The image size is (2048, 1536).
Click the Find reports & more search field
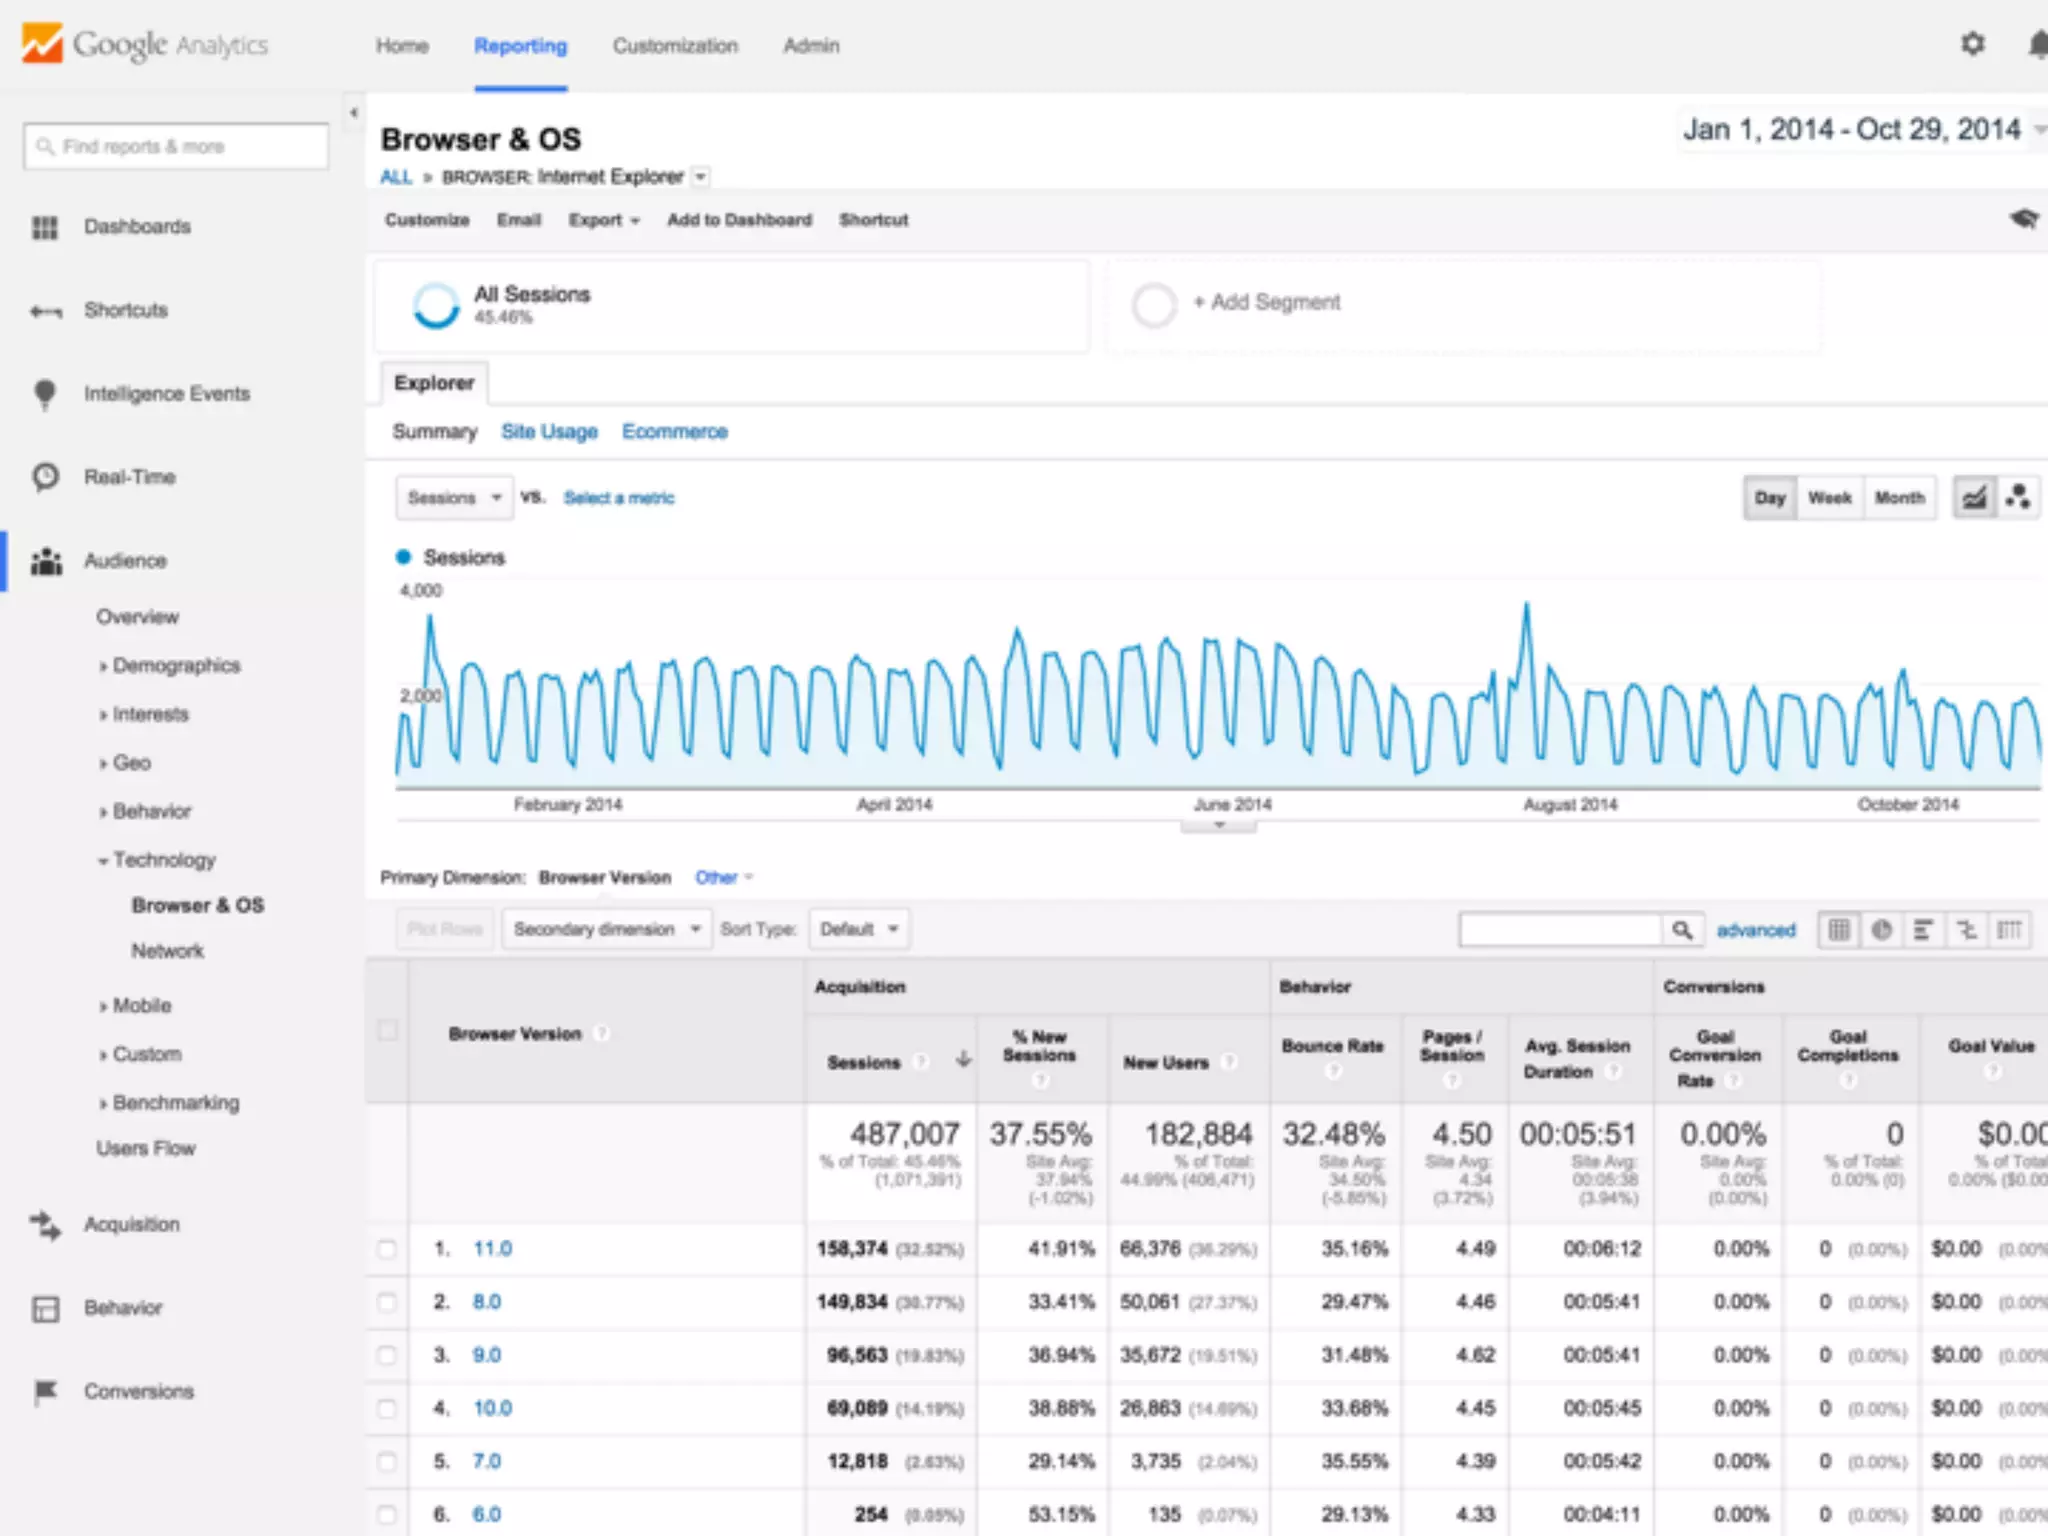pos(176,147)
